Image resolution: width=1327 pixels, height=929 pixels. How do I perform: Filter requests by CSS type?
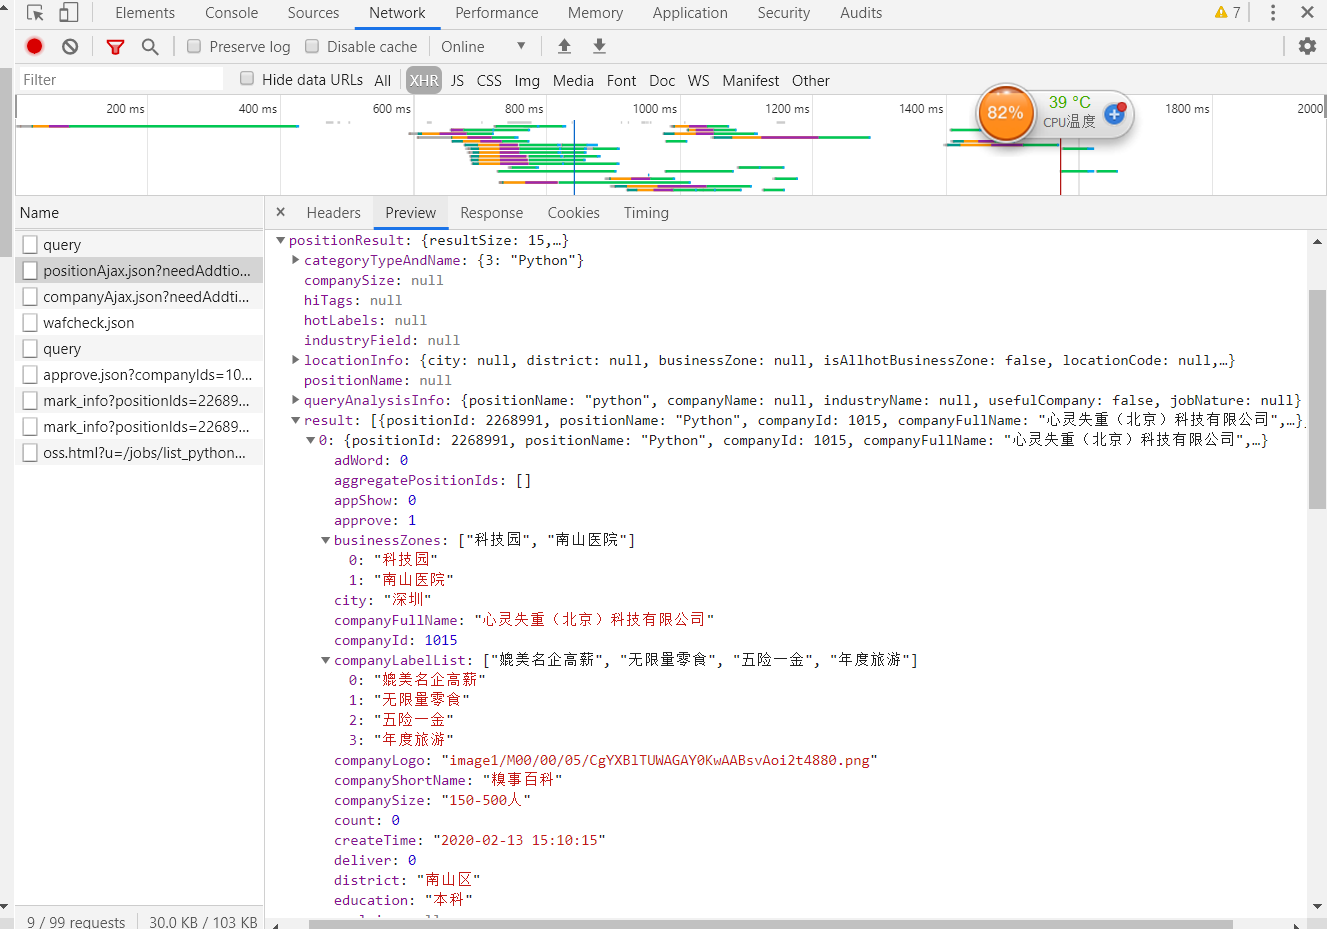(x=489, y=81)
